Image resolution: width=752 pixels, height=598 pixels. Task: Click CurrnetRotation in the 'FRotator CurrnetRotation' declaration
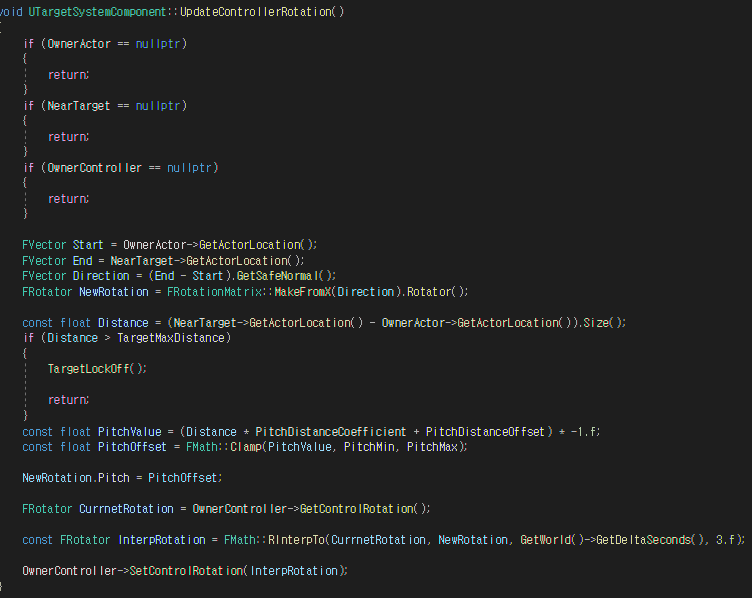126,509
